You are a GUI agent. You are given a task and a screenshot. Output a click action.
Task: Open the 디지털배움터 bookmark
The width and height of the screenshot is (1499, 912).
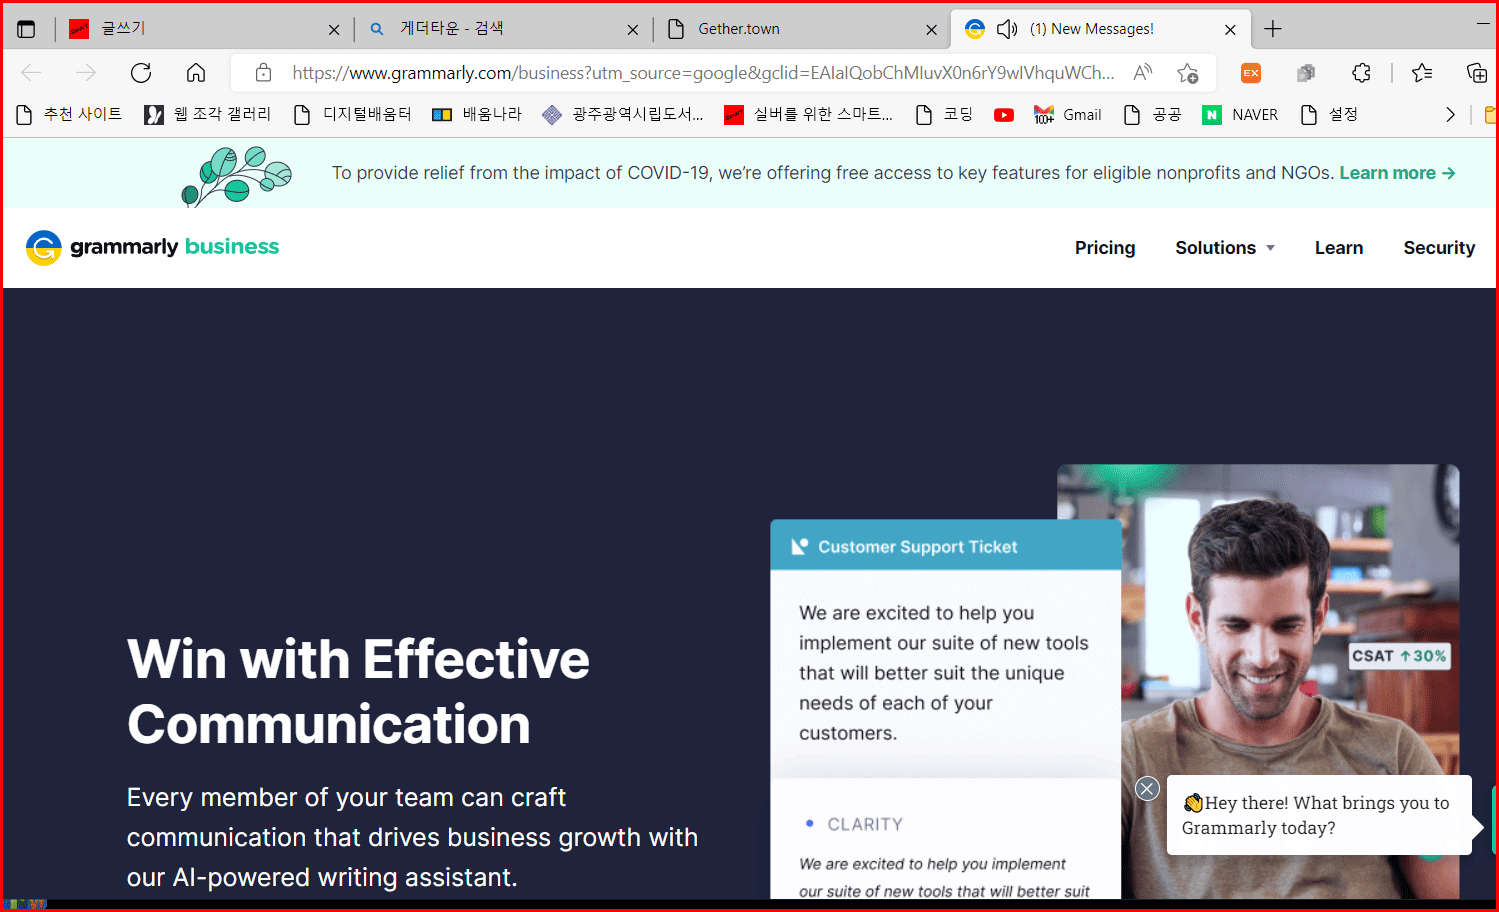pyautogui.click(x=352, y=115)
